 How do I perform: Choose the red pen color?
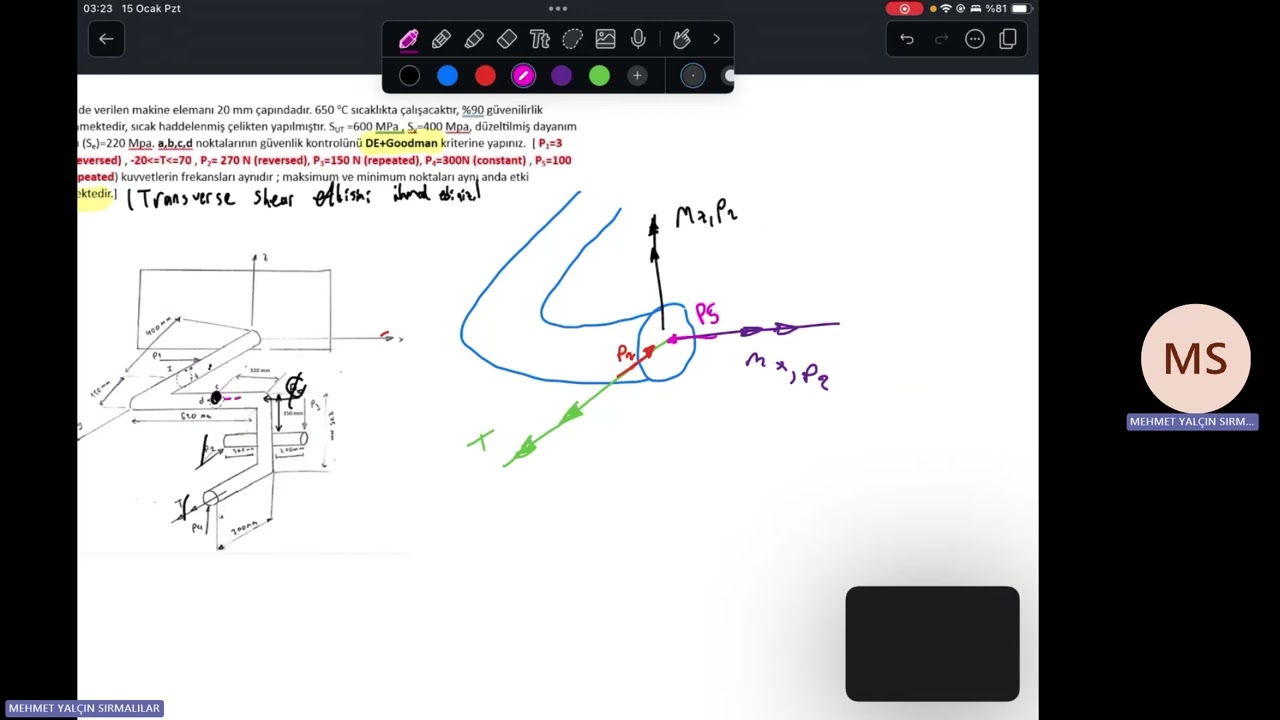click(485, 76)
